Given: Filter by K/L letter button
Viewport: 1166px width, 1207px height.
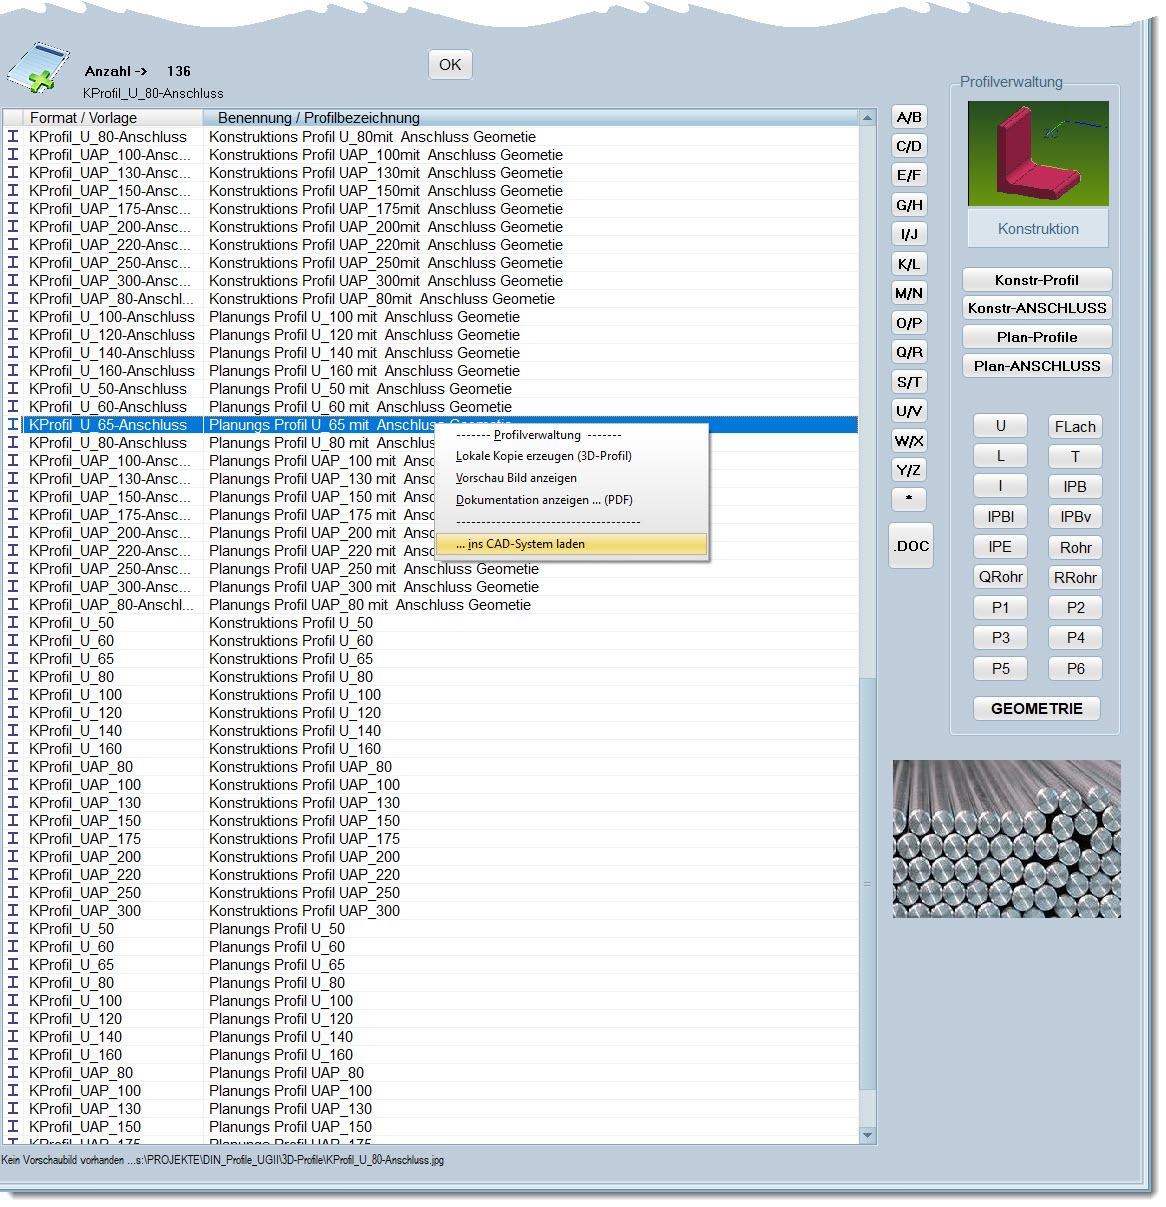Looking at the screenshot, I should coord(909,264).
